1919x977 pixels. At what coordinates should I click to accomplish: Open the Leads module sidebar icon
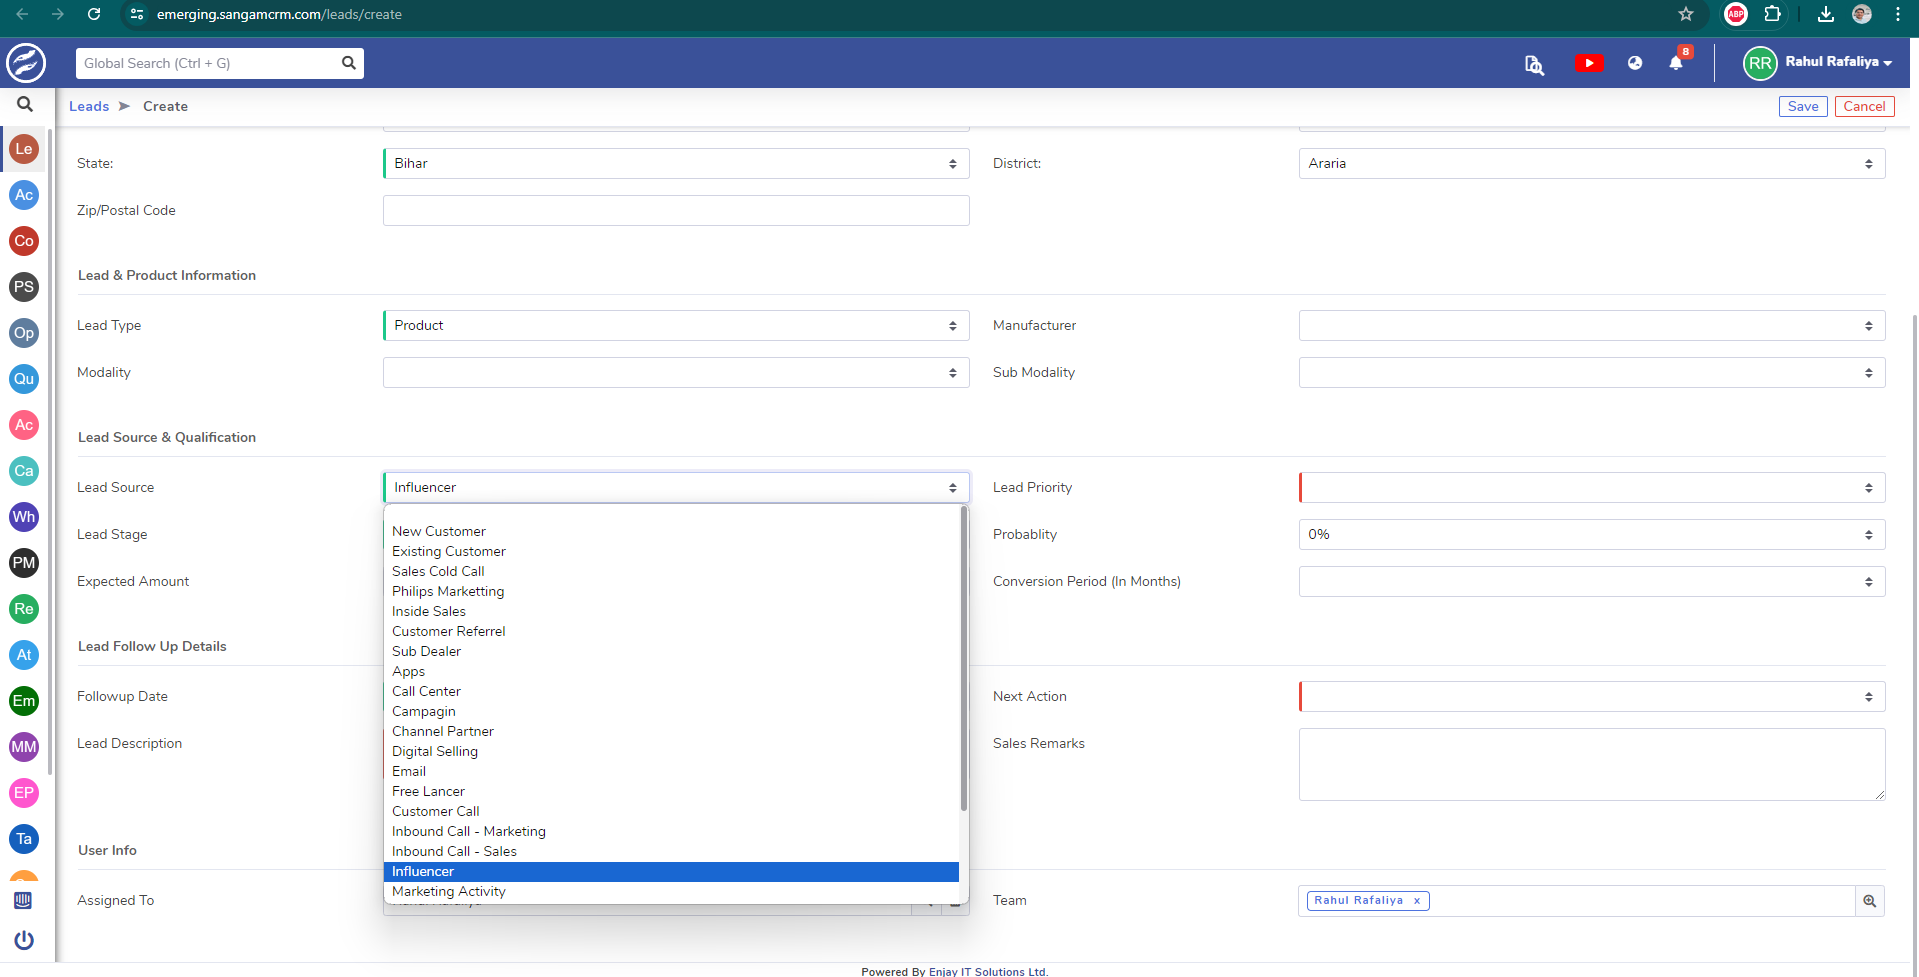point(24,149)
